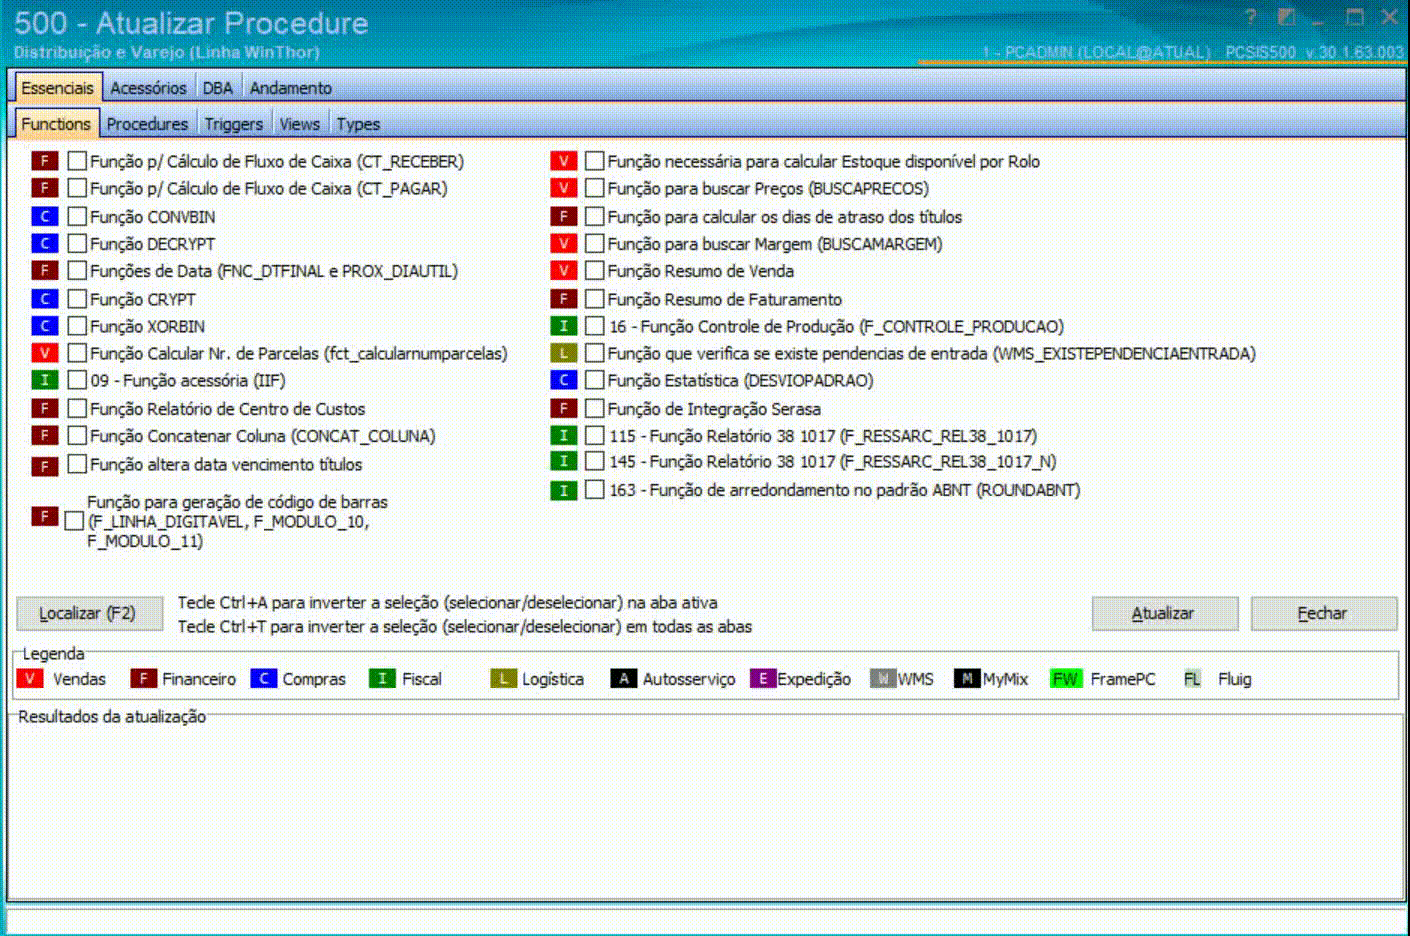Image resolution: width=1410 pixels, height=936 pixels.
Task: Click the I icon beside 09 - Função acessória
Action: click(44, 380)
